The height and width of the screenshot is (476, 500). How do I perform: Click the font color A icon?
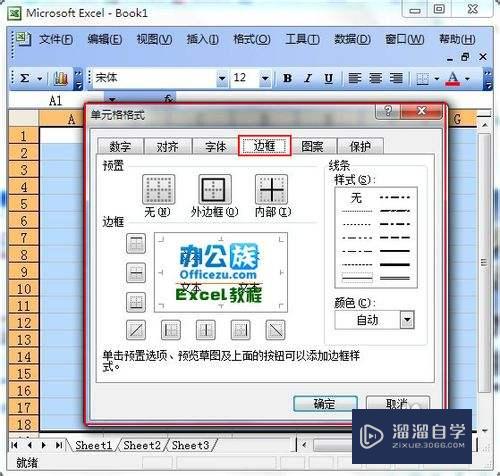(x=453, y=79)
